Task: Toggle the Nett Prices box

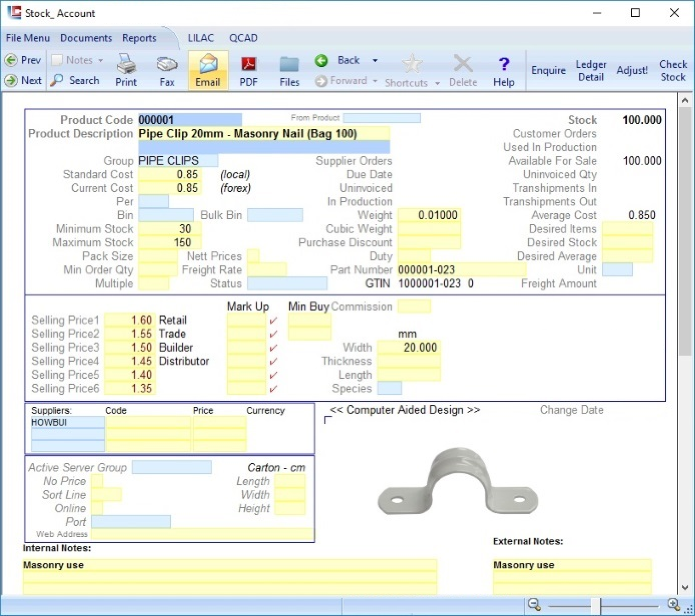Action: coord(253,256)
